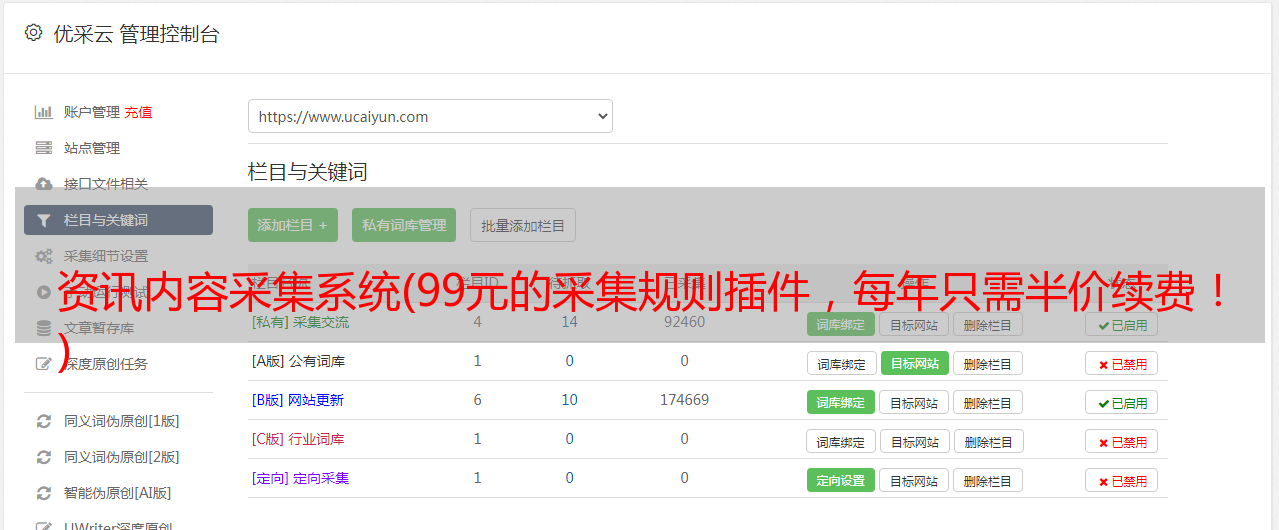The image size is (1279, 530).
Task: Click the [私有] 采集交流 column name
Action: pos(300,322)
